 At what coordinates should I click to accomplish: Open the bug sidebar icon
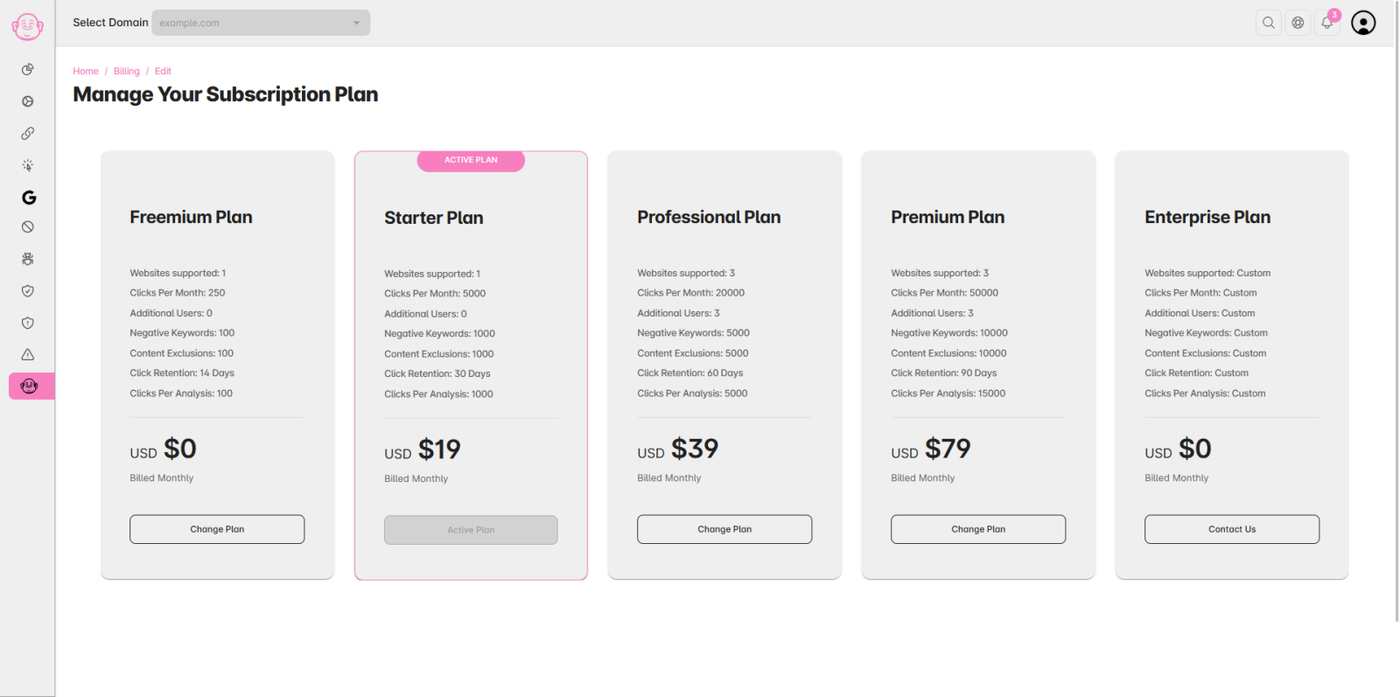pos(28,259)
